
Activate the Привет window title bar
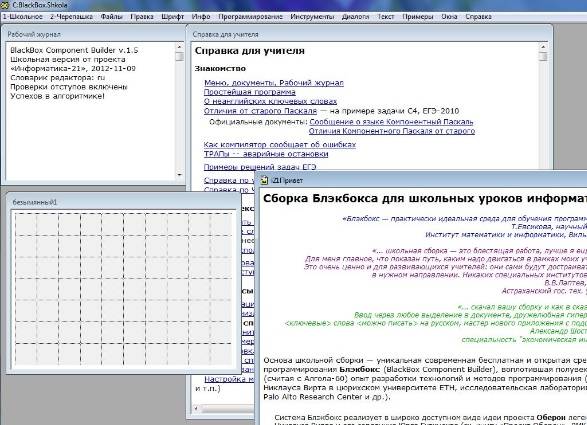pyautogui.click(x=422, y=180)
